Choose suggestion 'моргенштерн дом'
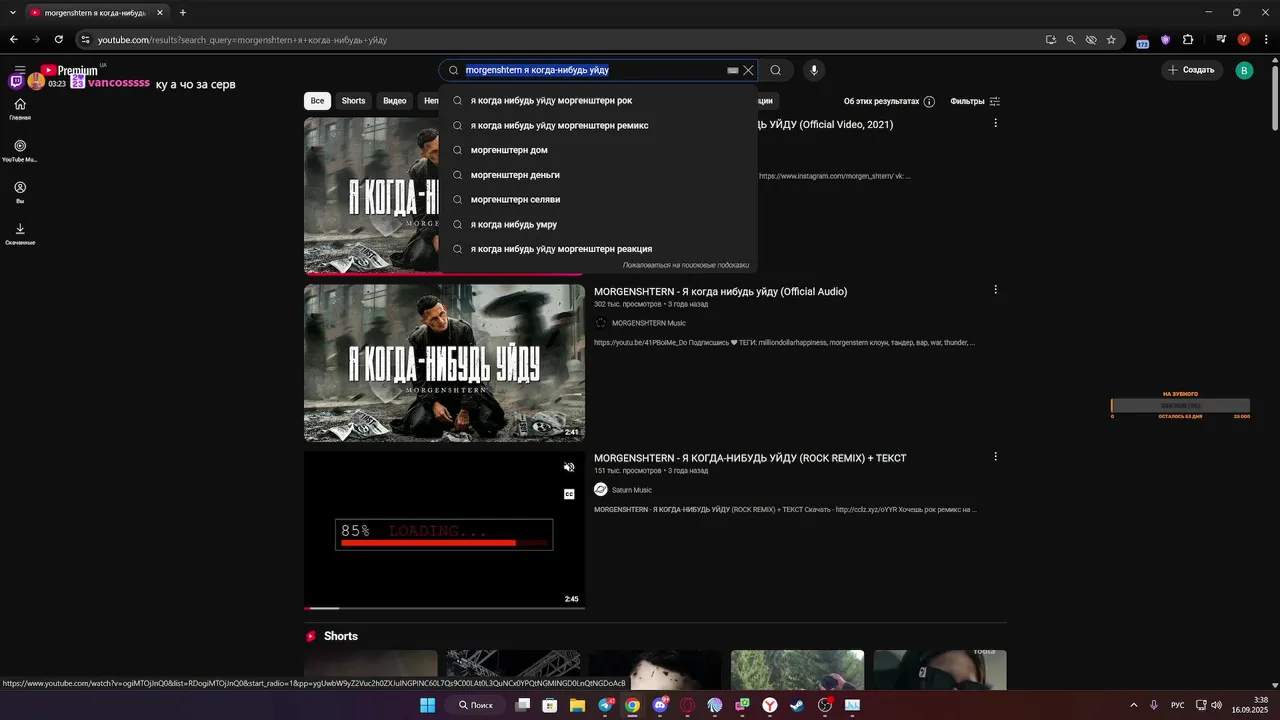This screenshot has height=720, width=1280. pyautogui.click(x=598, y=150)
